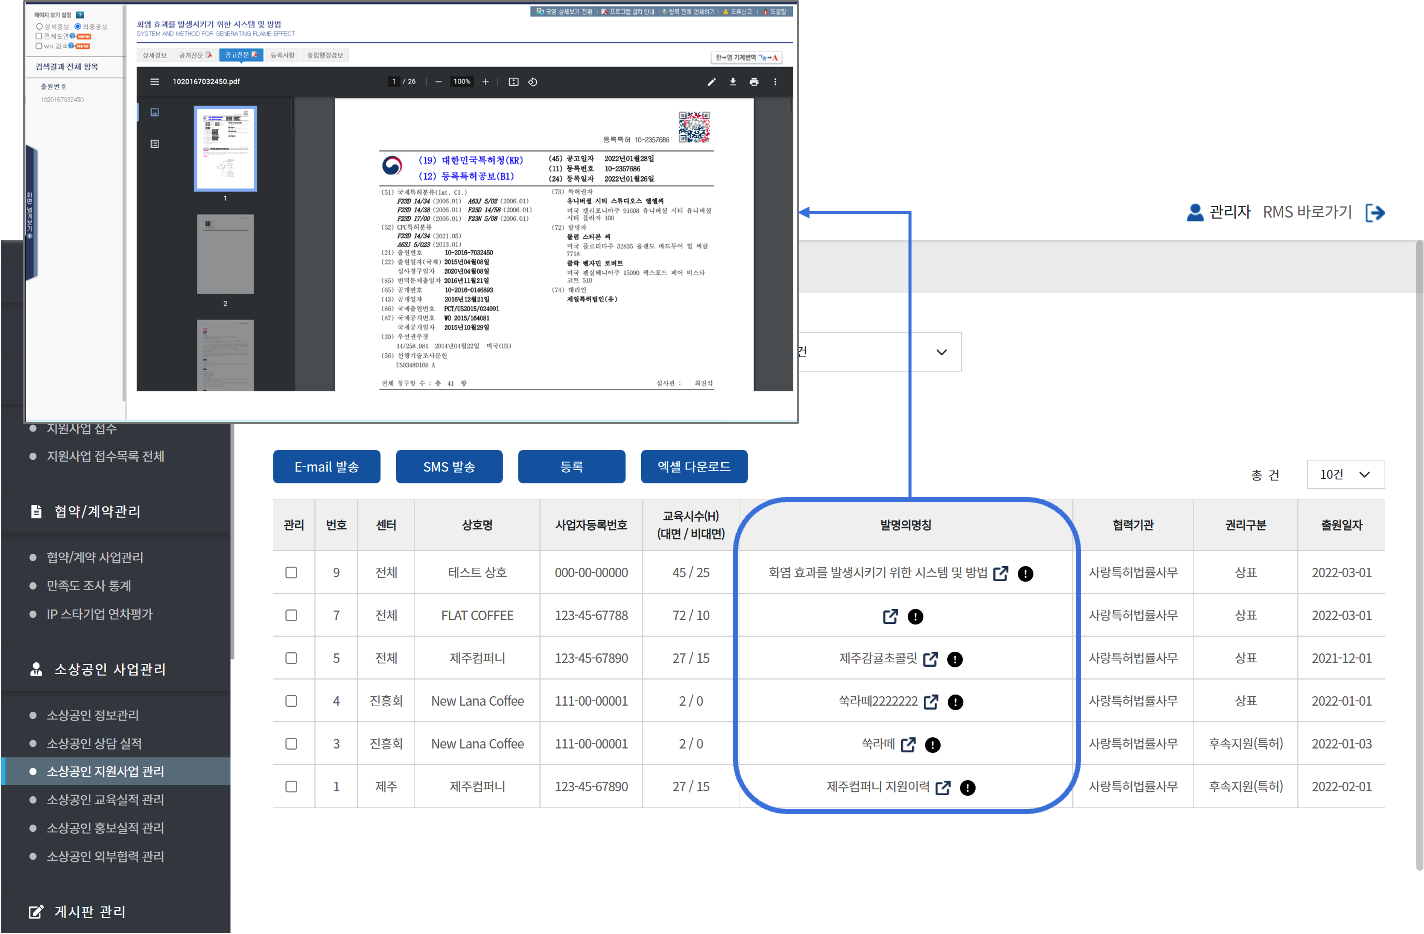
Task: Expand the filter dropdown above the table
Action: [940, 352]
